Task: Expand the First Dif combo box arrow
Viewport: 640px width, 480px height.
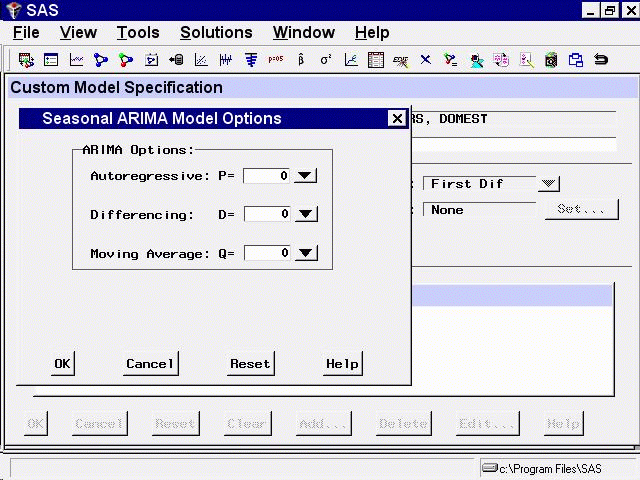Action: (x=548, y=184)
